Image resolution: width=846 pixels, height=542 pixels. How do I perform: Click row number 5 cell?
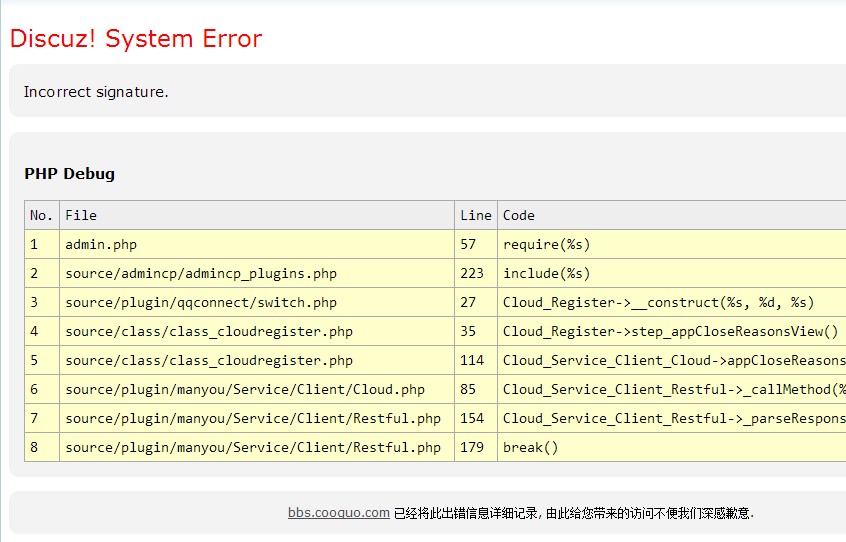tap(42, 360)
